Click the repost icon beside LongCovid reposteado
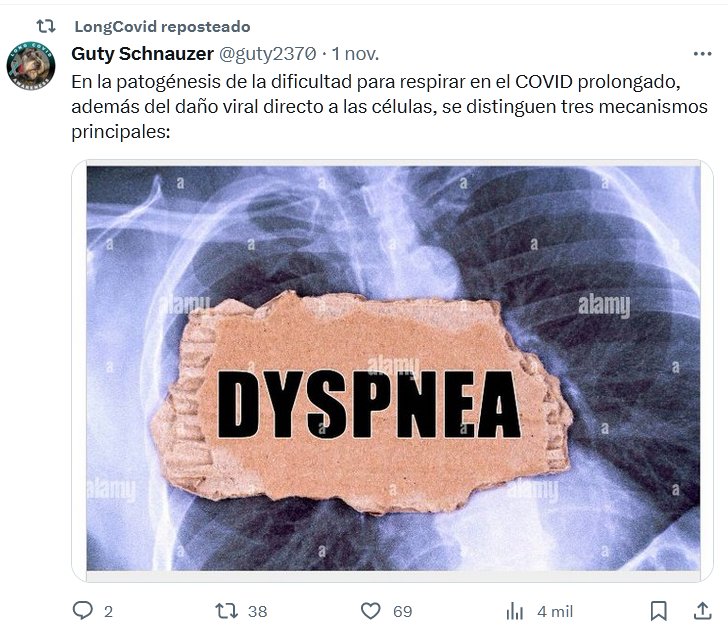728x636 pixels. click(x=46, y=26)
